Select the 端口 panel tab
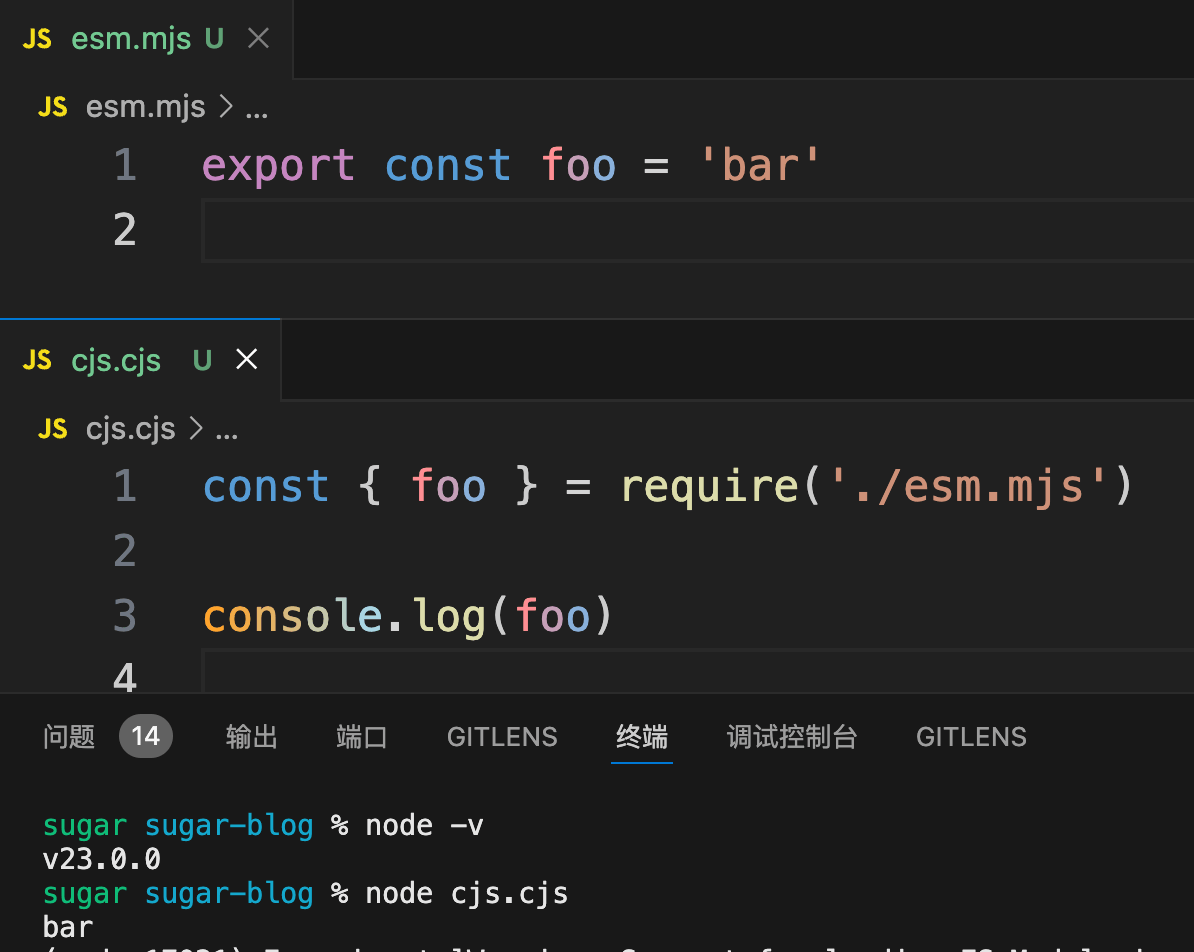Screen dimensions: 1194x952 pos(361,737)
